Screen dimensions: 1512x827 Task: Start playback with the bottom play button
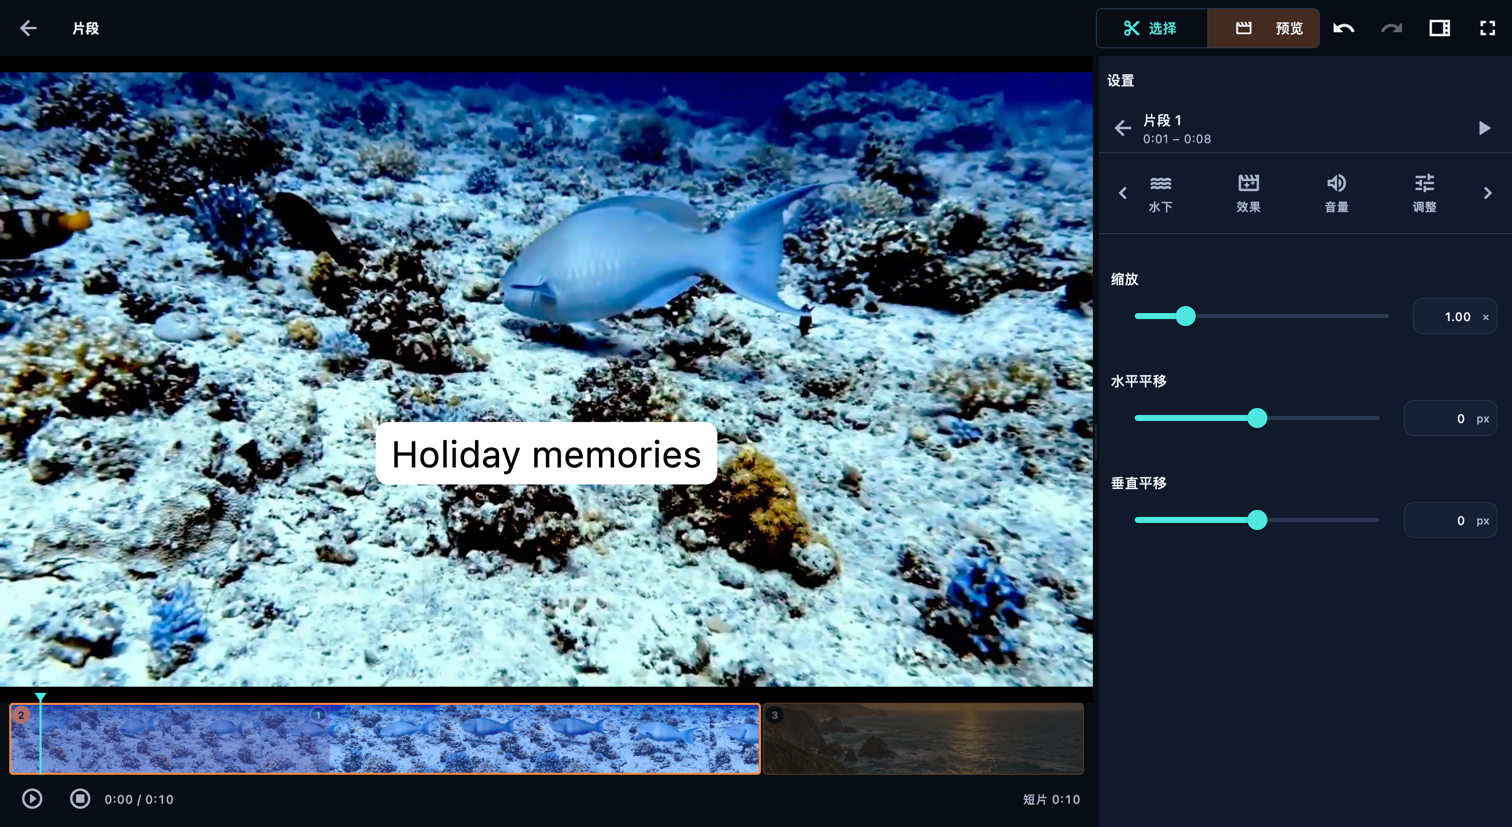pos(32,798)
